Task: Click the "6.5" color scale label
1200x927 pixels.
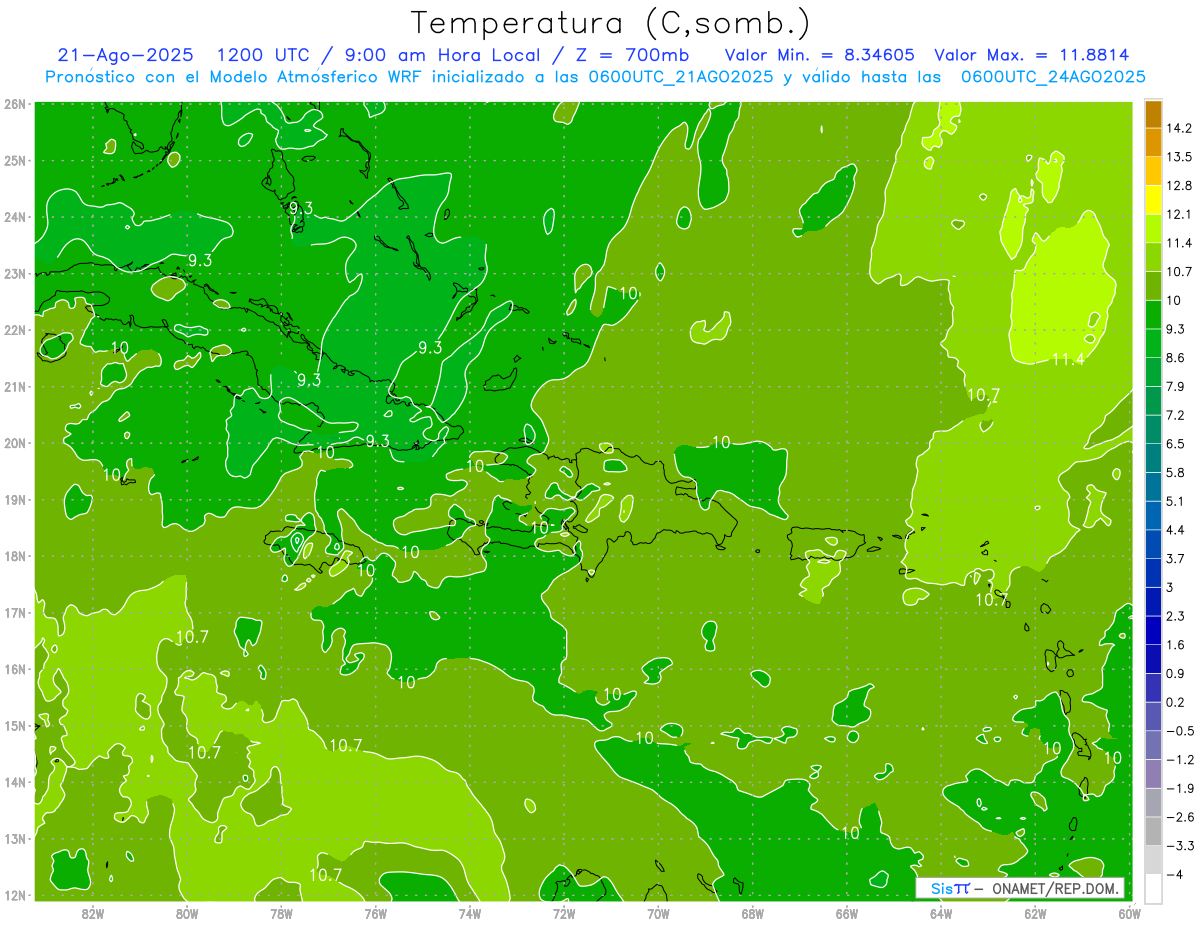Action: point(1176,443)
